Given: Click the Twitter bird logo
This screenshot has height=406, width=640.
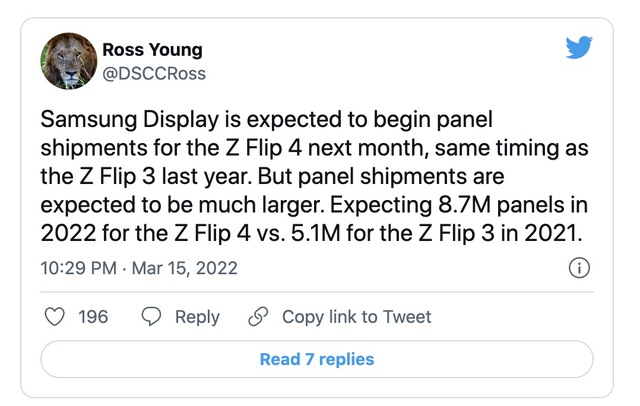Looking at the screenshot, I should point(579,47).
